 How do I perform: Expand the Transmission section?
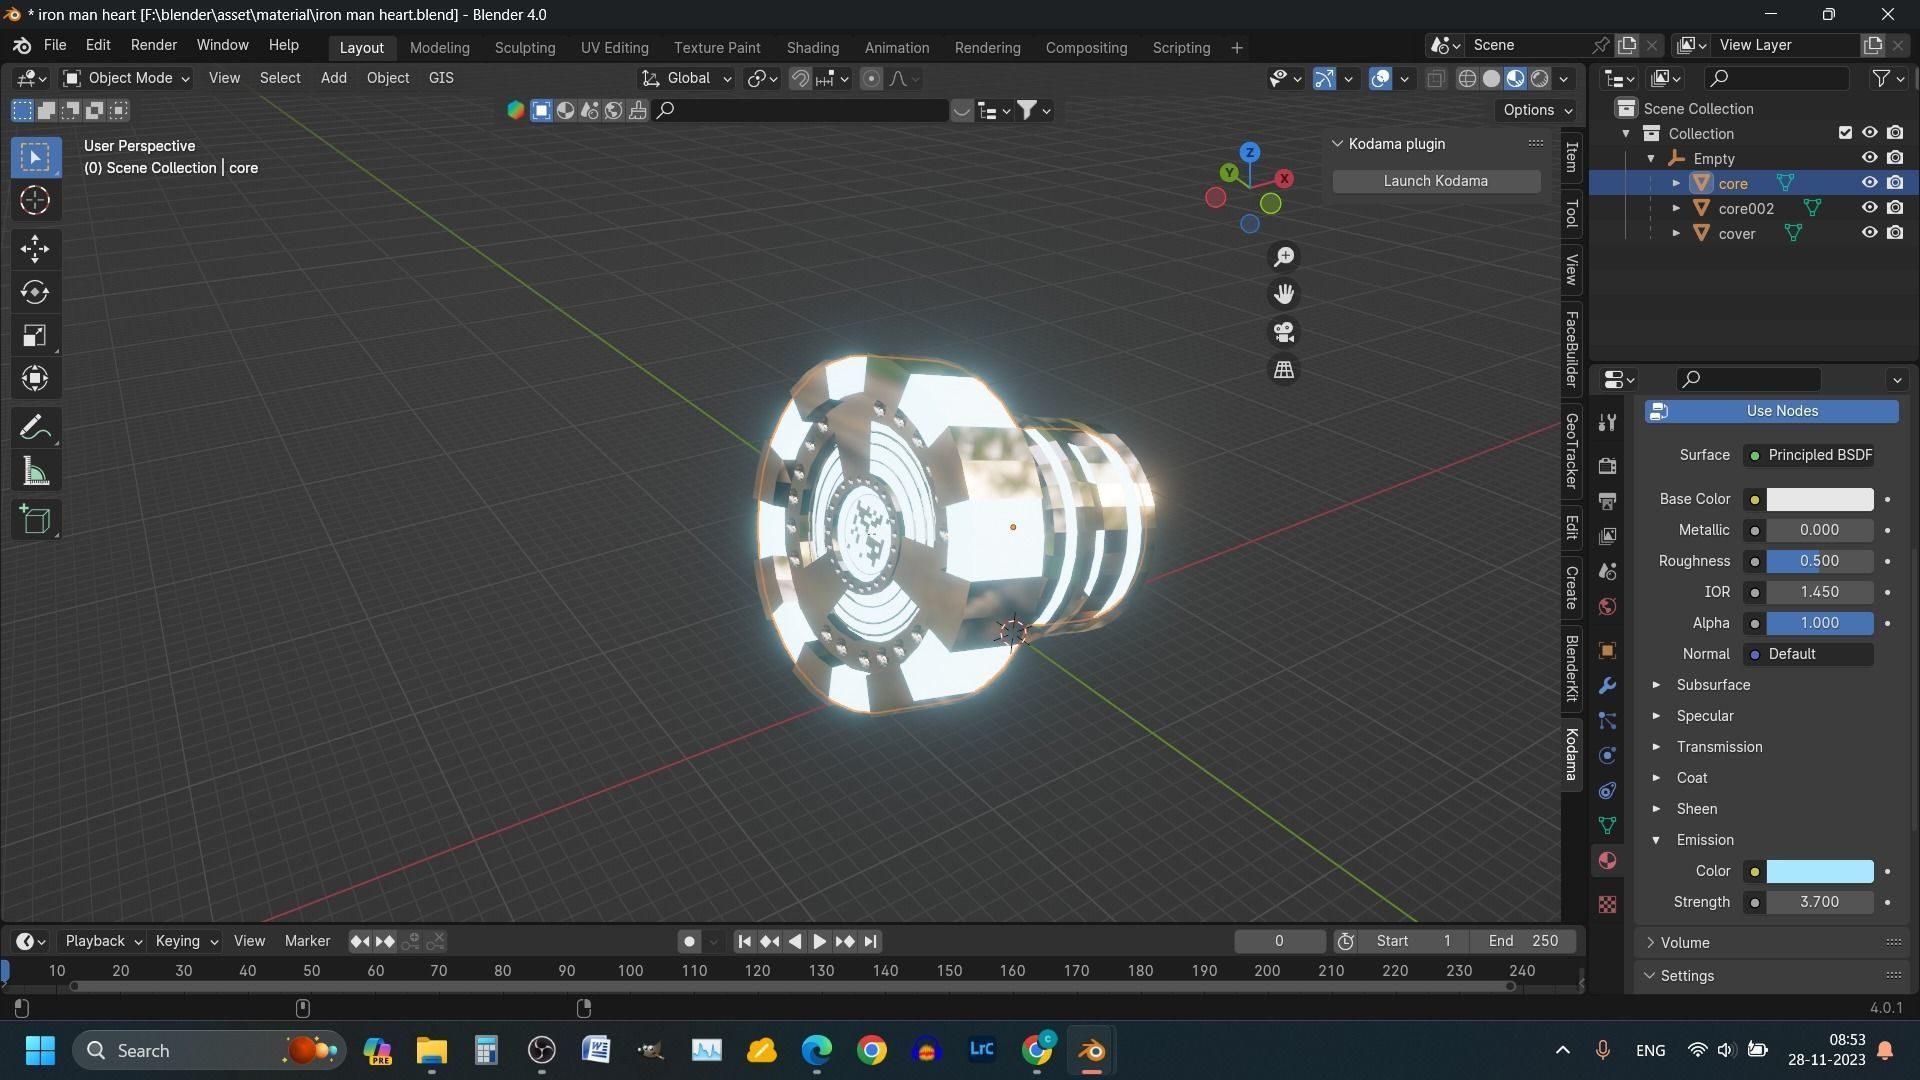tap(1718, 747)
